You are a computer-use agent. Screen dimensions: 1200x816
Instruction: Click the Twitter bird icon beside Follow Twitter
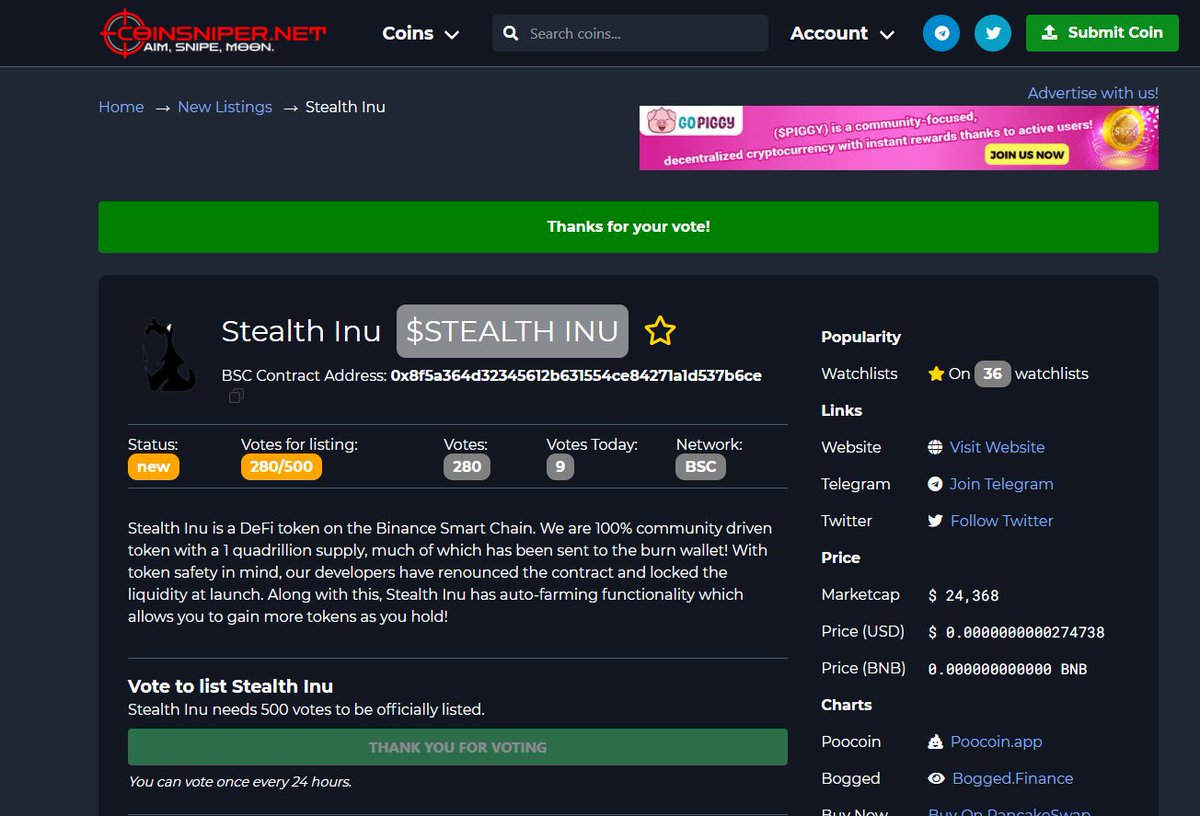935,521
